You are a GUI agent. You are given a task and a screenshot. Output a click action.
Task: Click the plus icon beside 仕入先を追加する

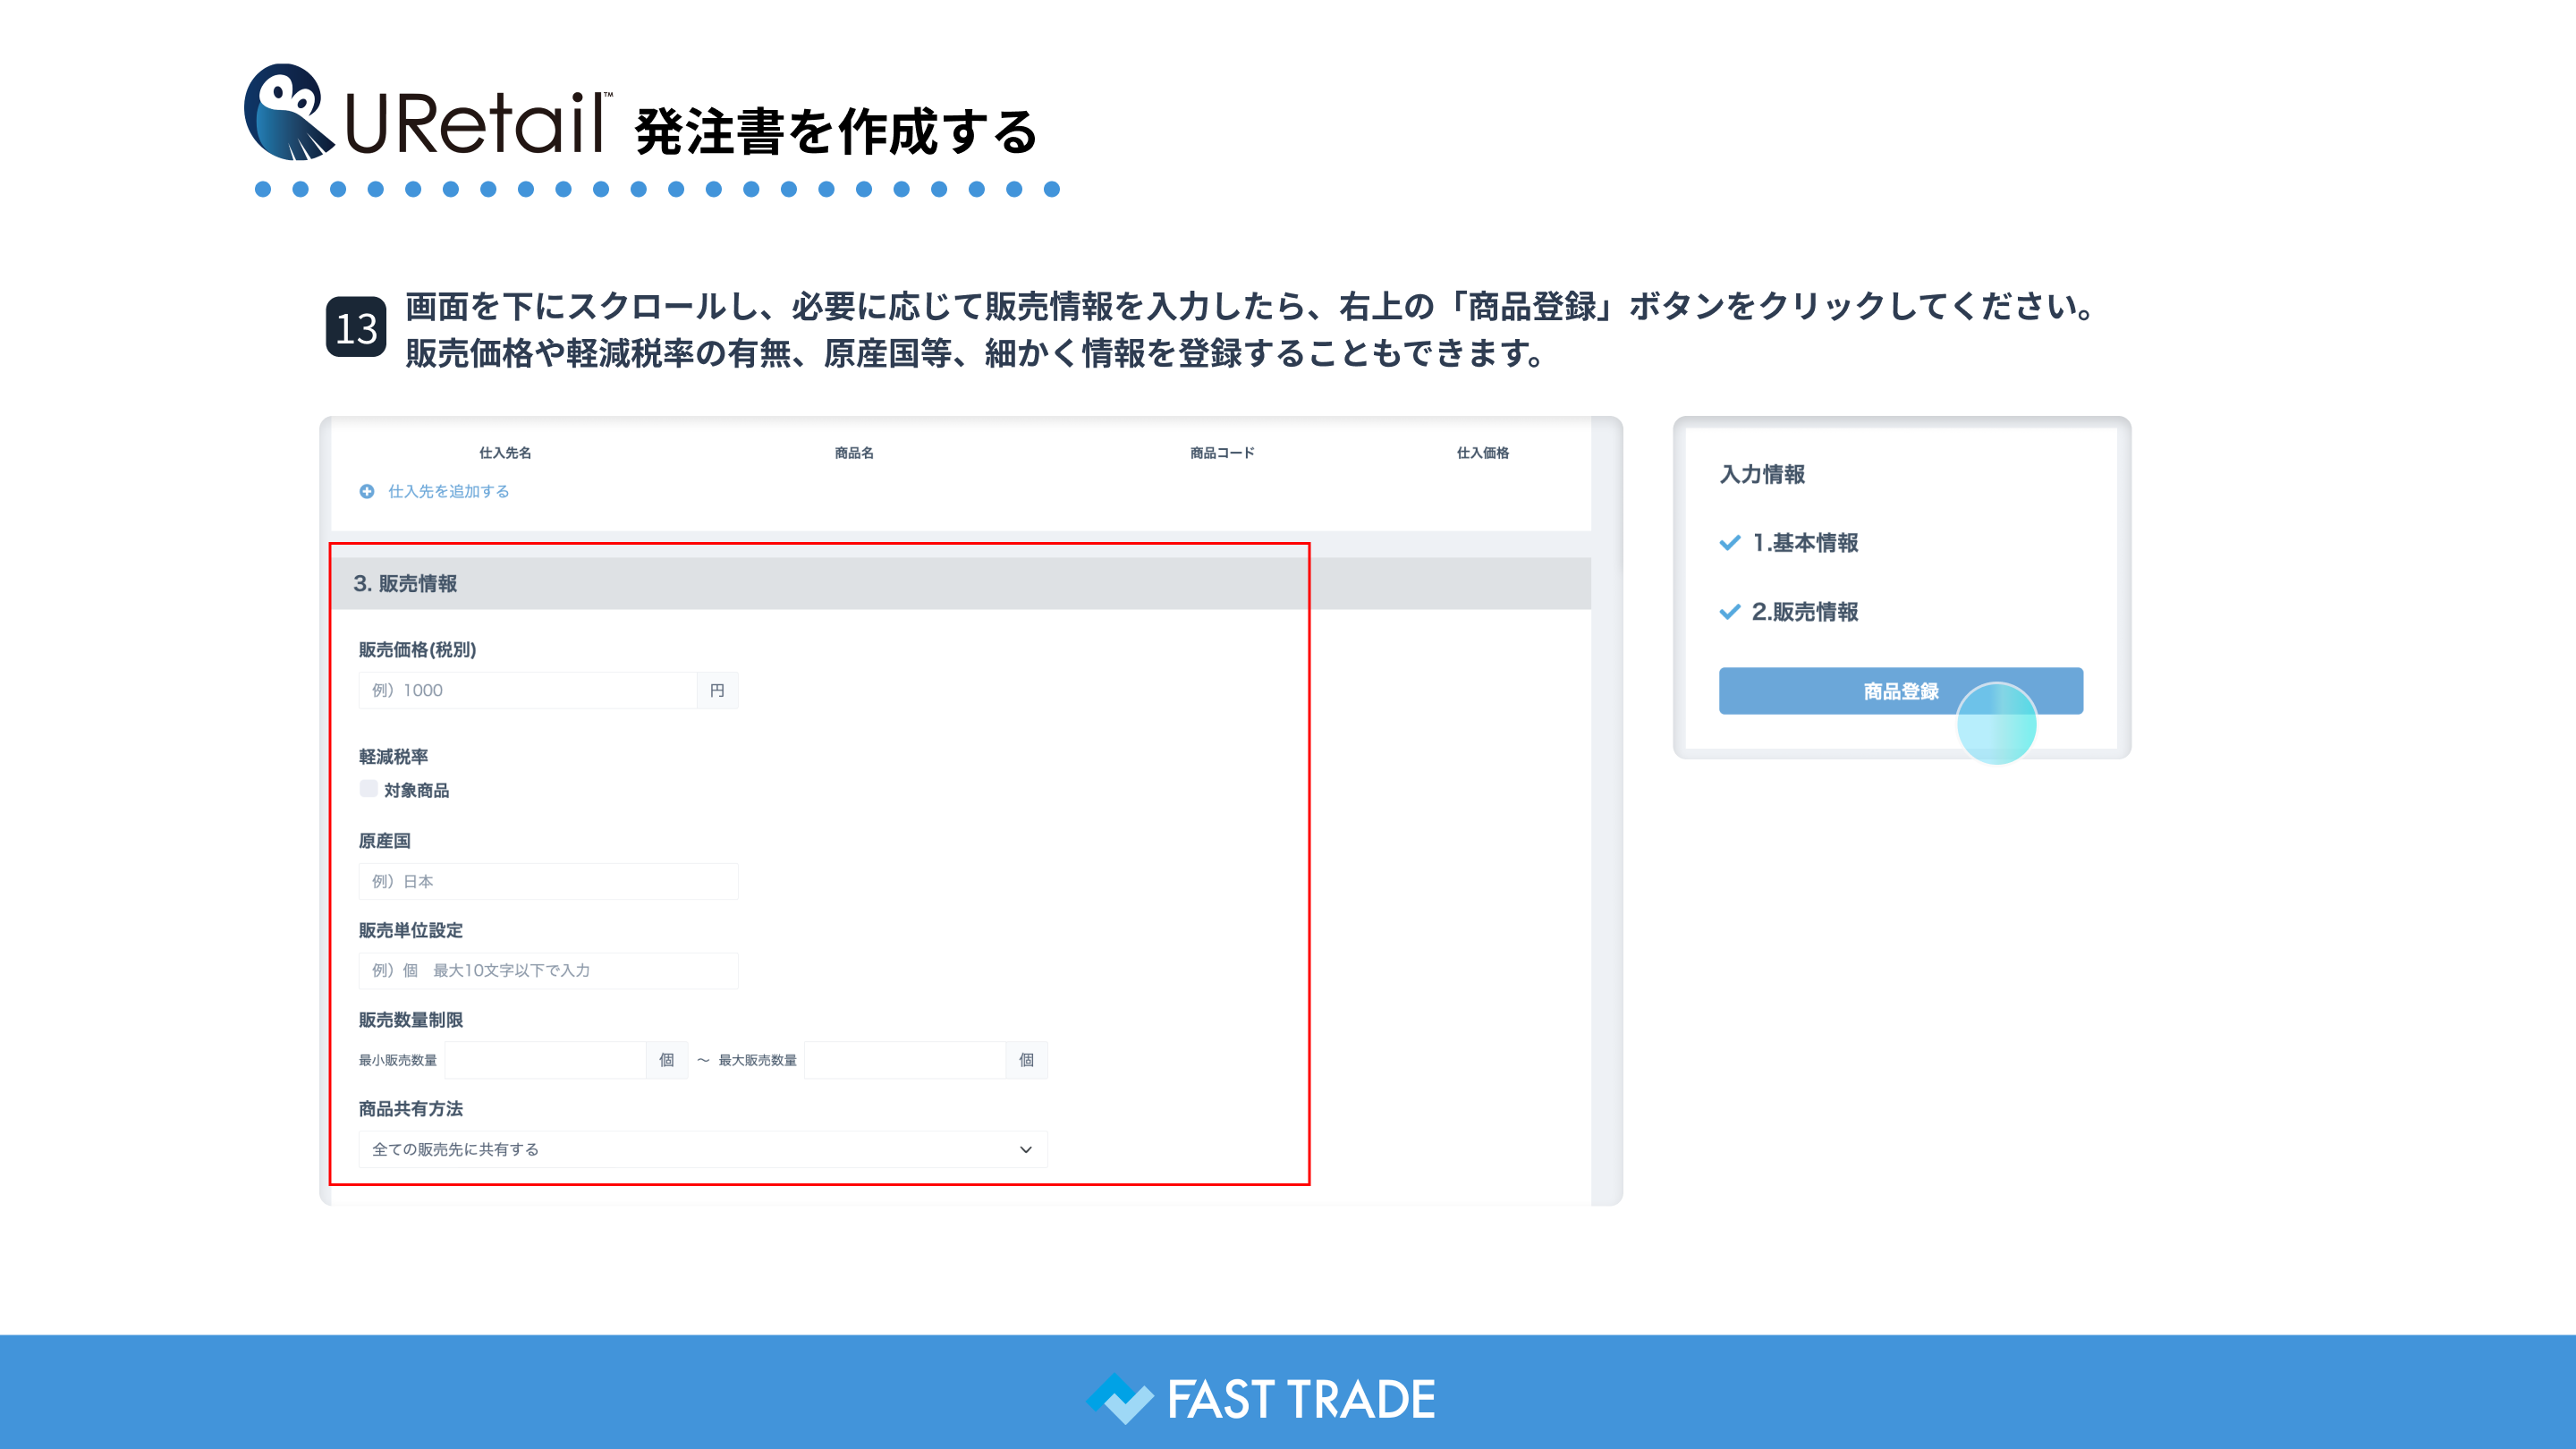click(x=367, y=491)
